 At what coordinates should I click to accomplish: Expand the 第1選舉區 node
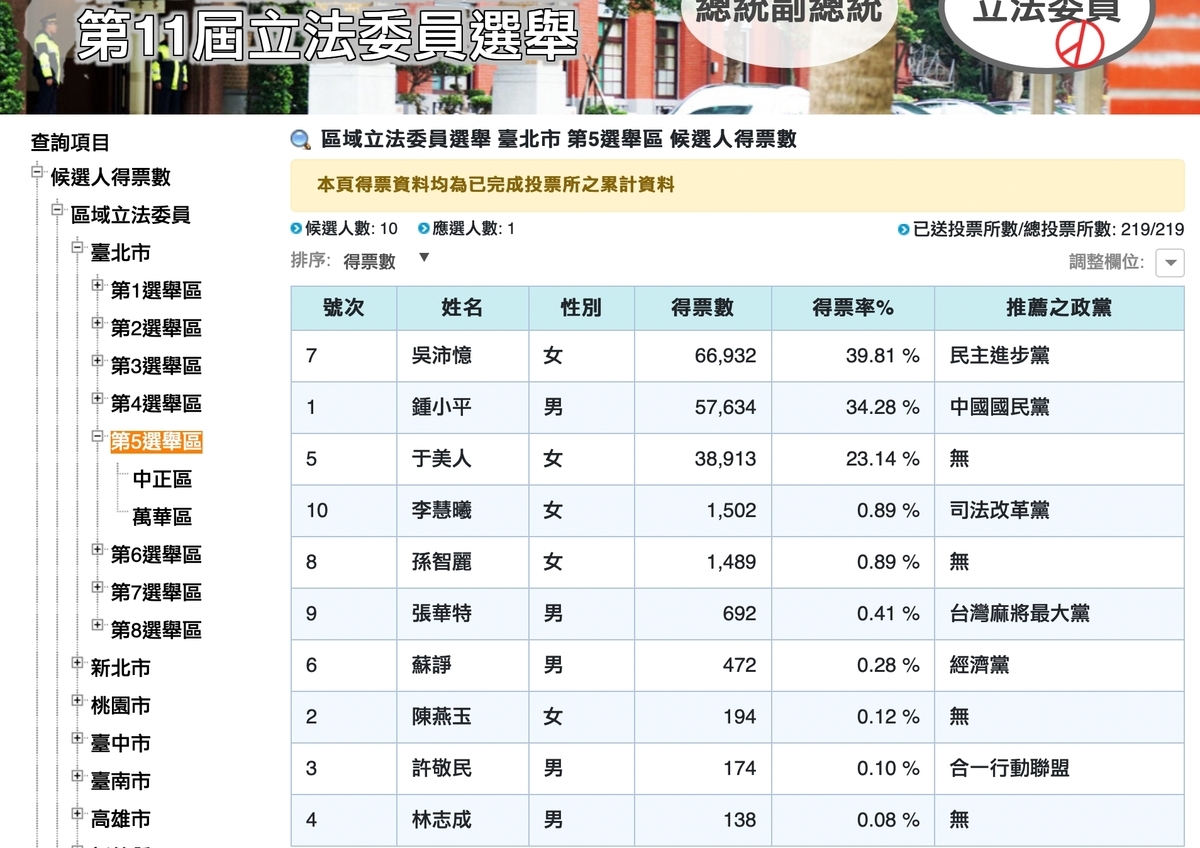coord(97,286)
